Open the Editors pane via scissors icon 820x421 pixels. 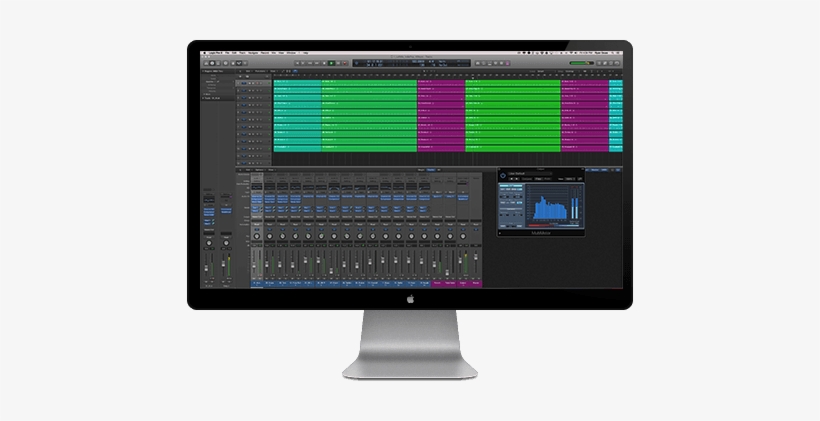coord(245,63)
